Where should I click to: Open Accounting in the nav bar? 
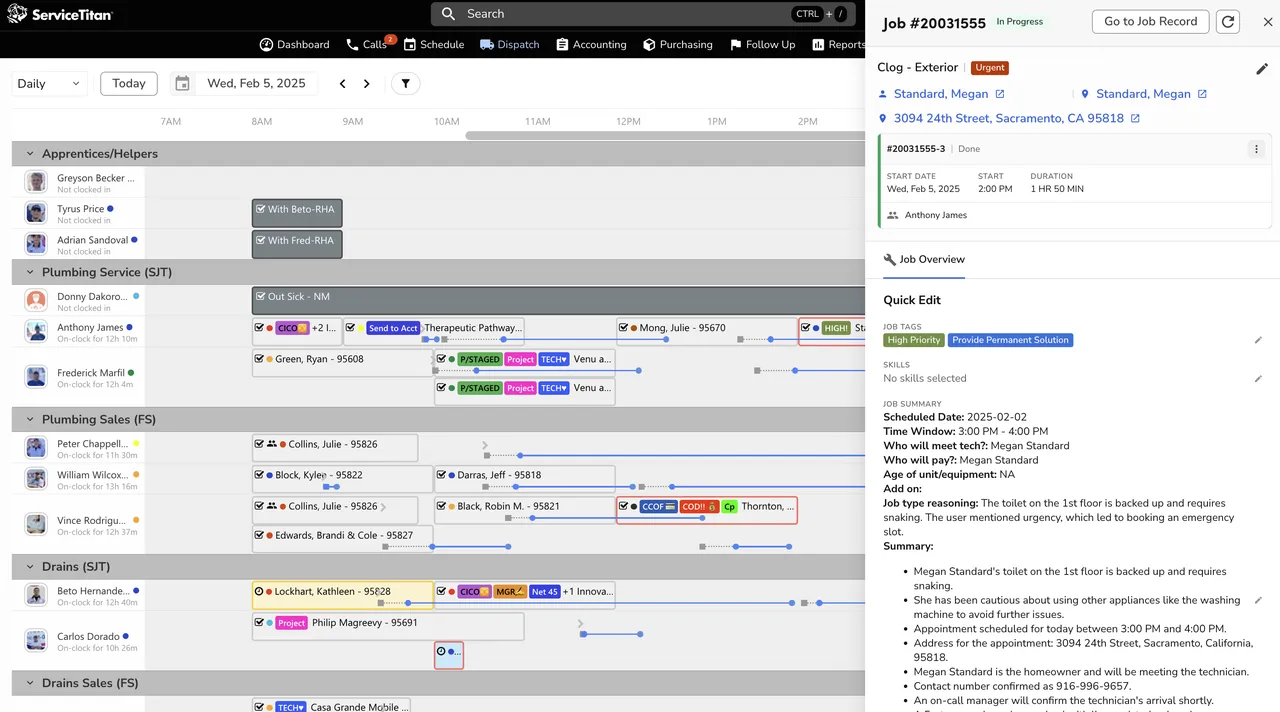tap(591, 44)
